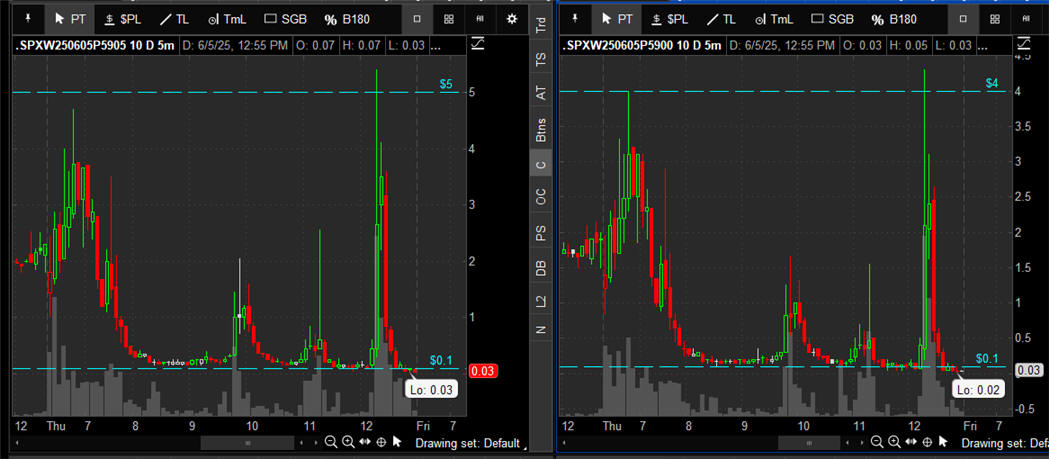Screen dimensions: 1049x459
Task: Select the $PL price level tool in left chart
Action: click(x=125, y=18)
